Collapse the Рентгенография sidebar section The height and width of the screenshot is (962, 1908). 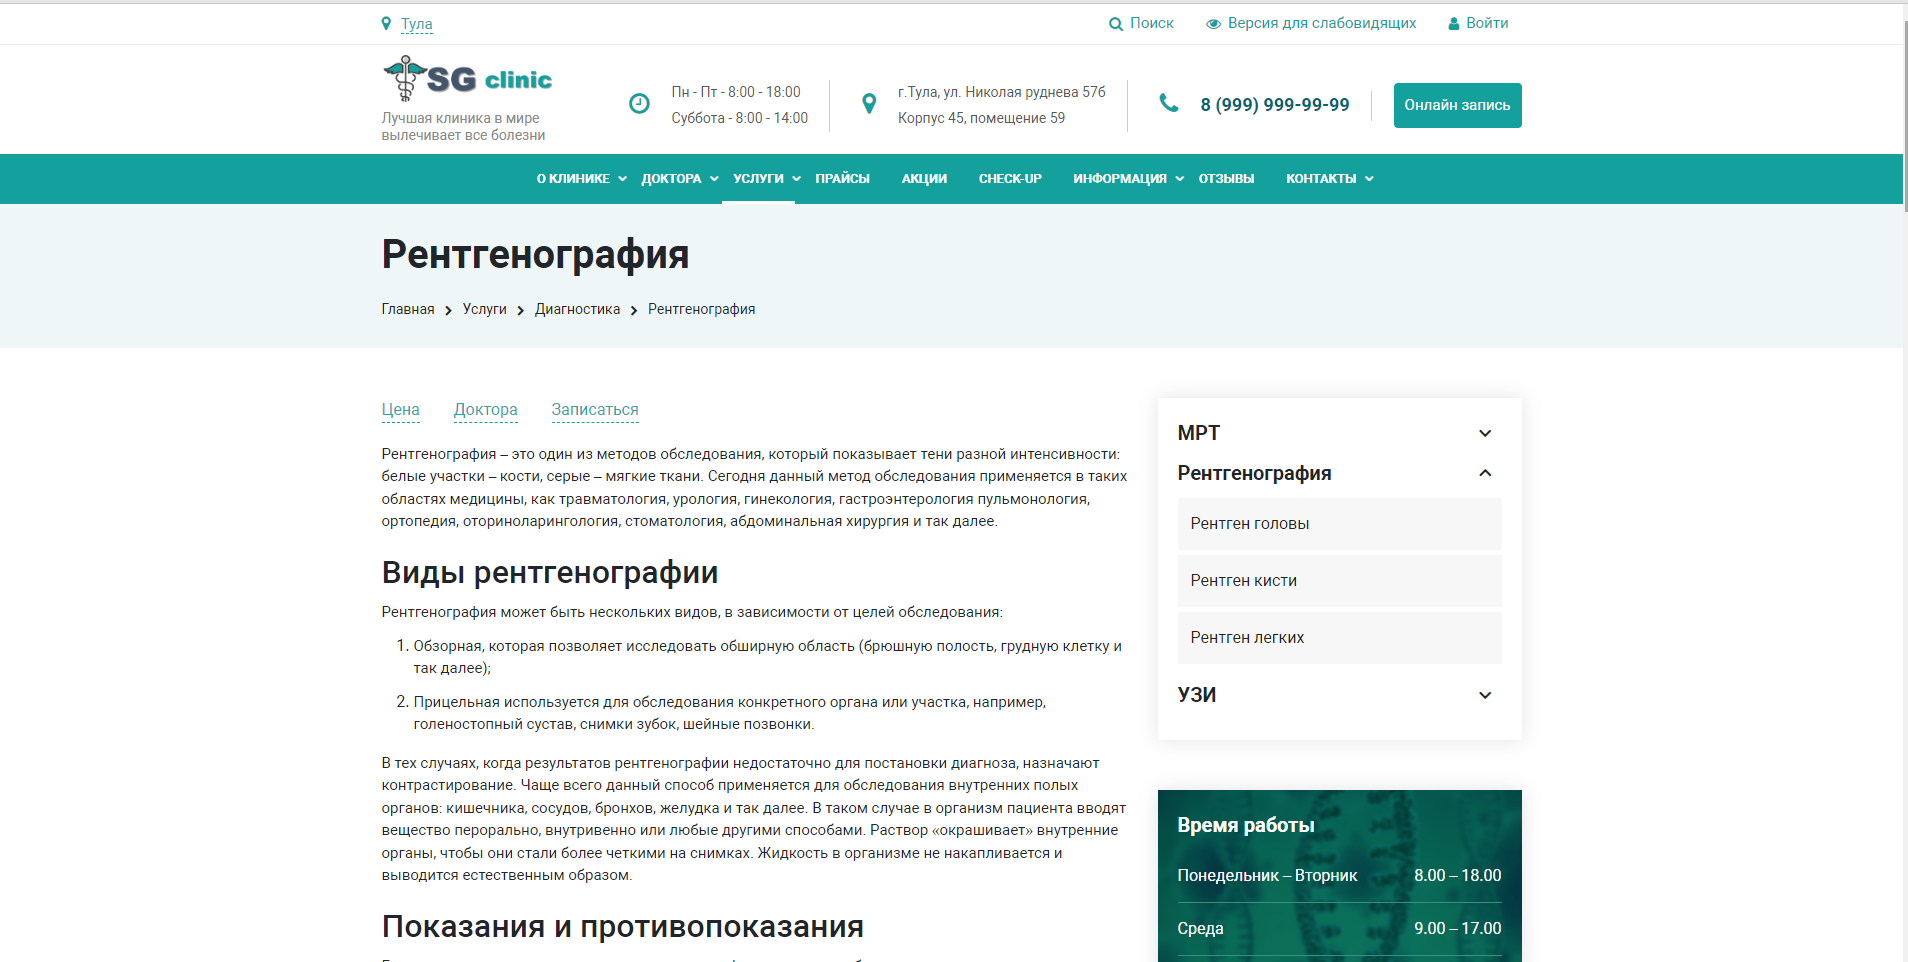point(1485,473)
